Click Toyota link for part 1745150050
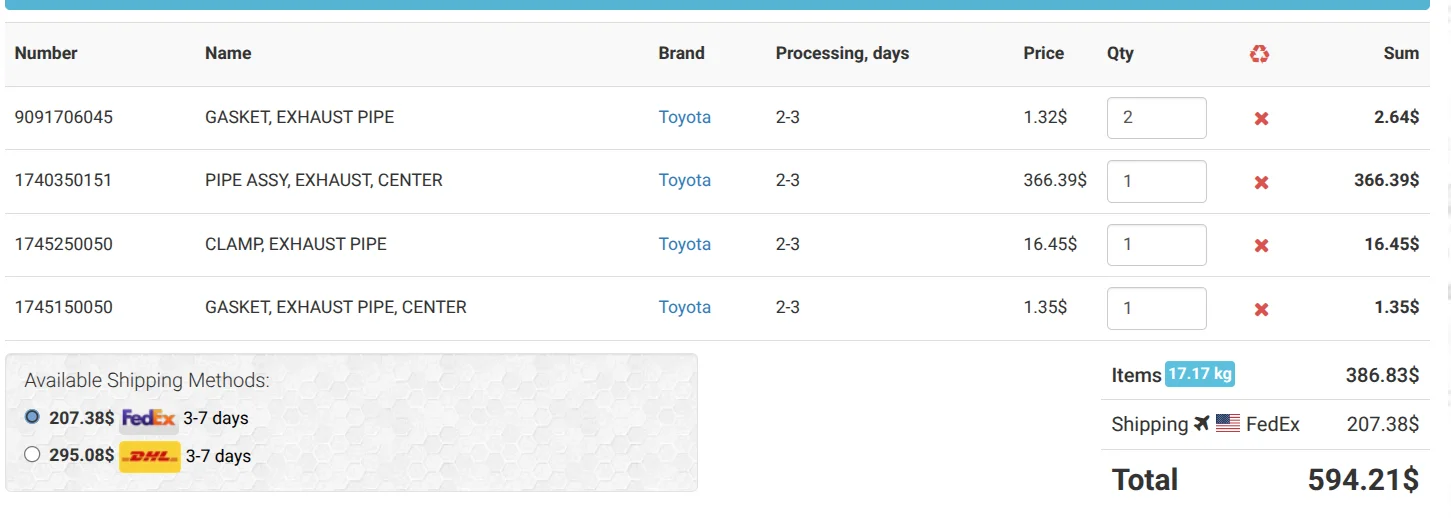 click(684, 307)
